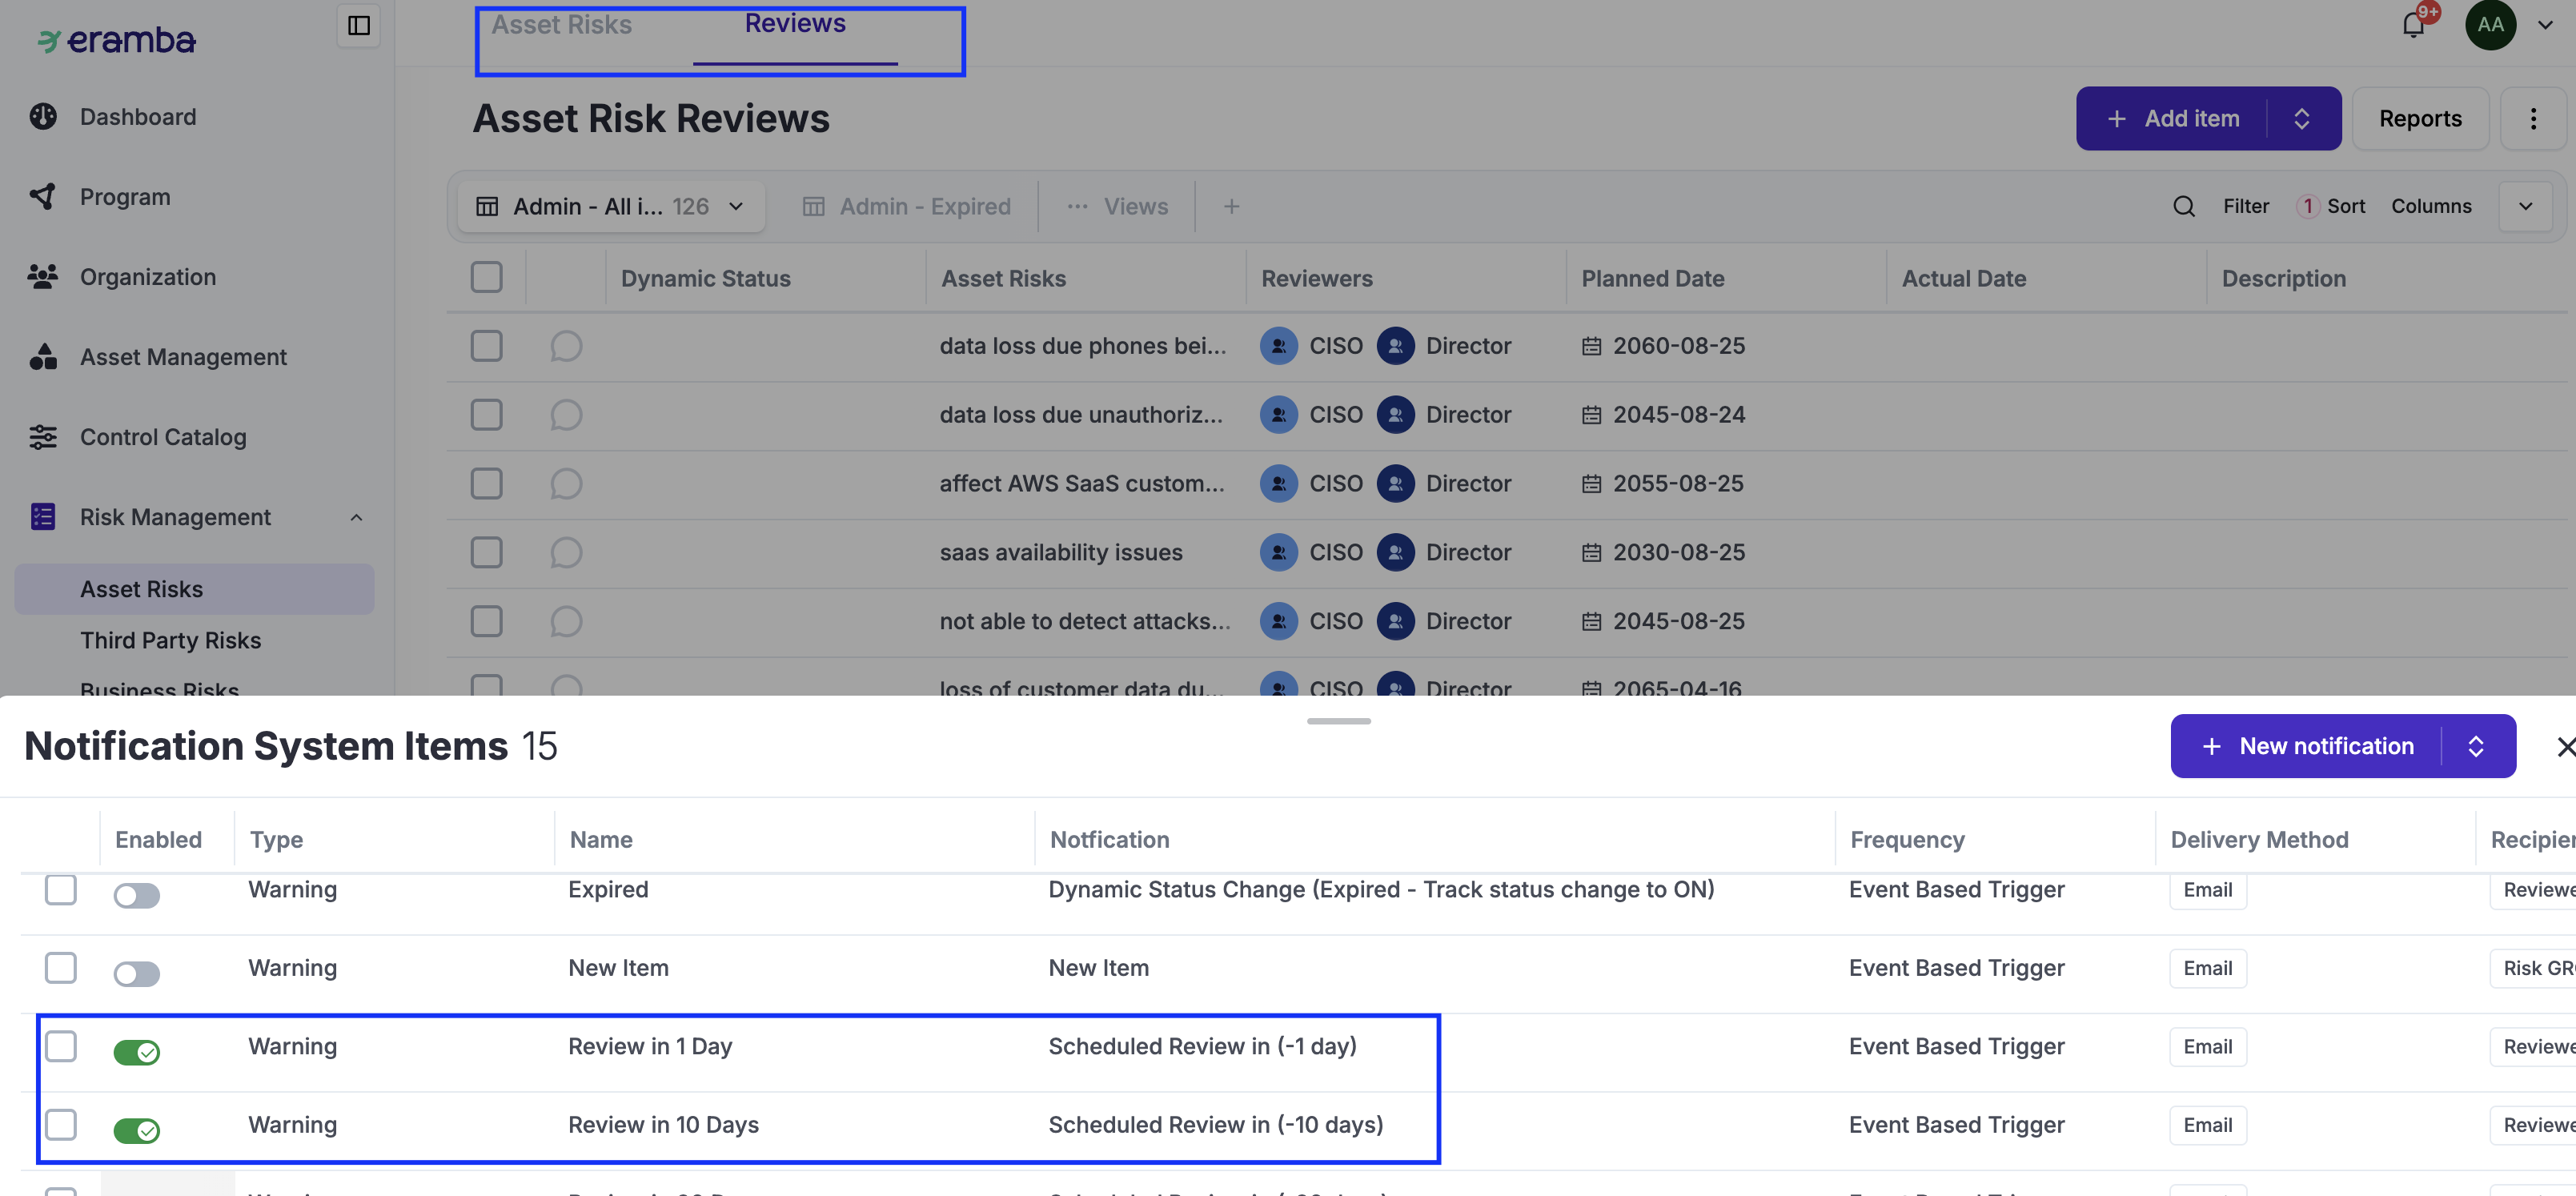Enable the New Item notification toggle
The height and width of the screenshot is (1196, 2576).
[x=137, y=973]
